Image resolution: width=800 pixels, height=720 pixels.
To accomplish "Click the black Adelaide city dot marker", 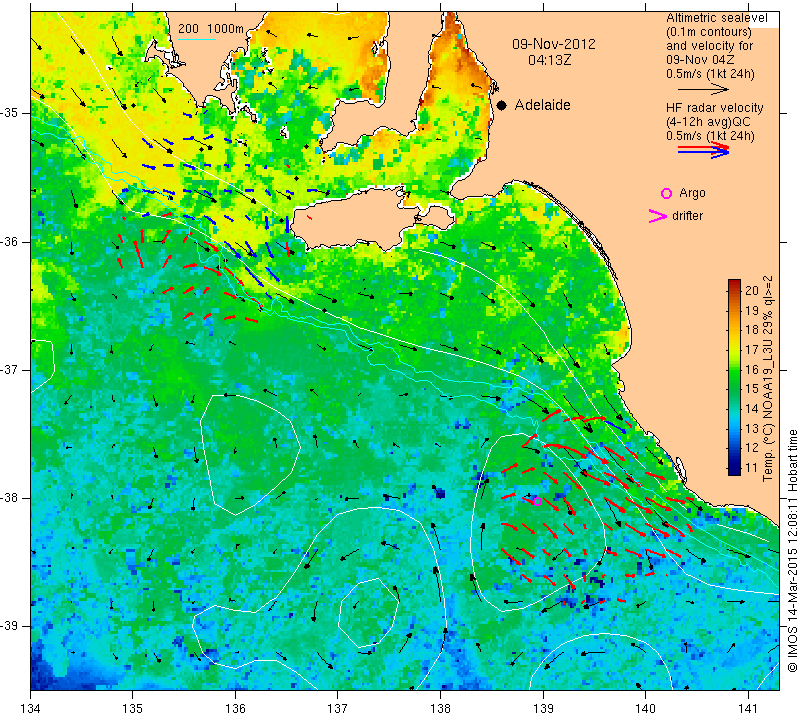I will tap(502, 105).
